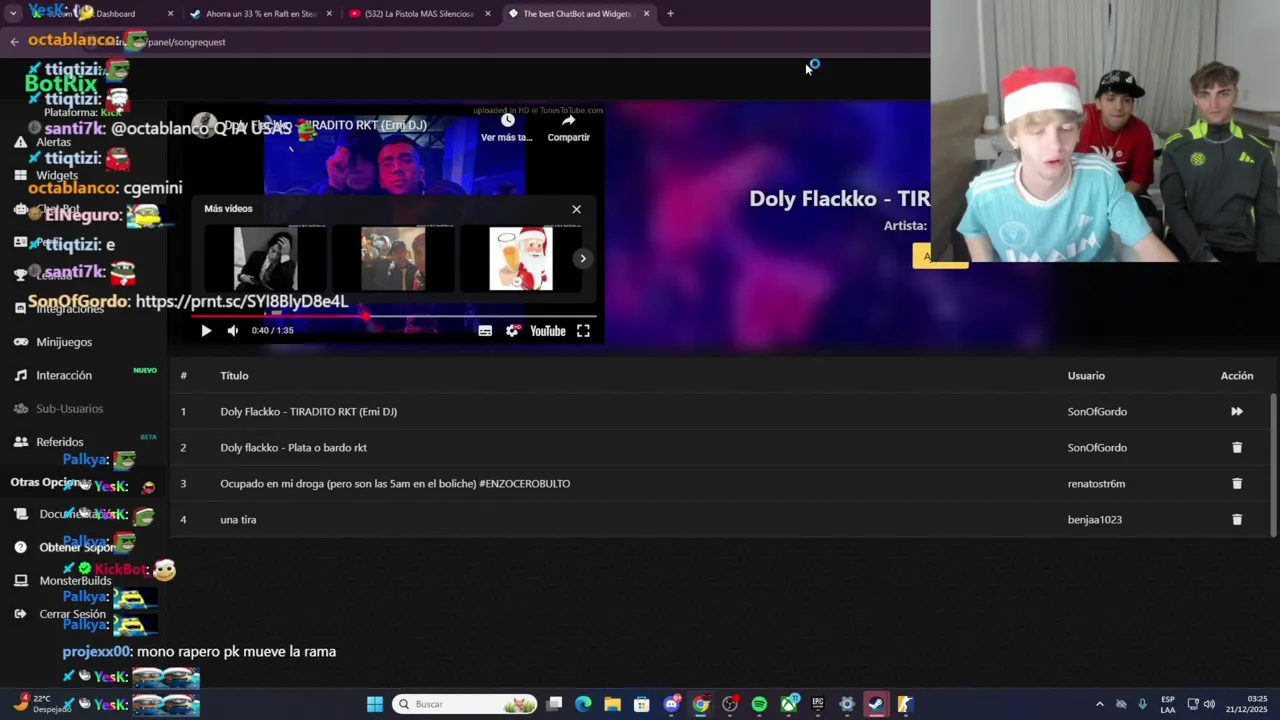
Task: Open the tab search dropdown
Action: (13, 14)
